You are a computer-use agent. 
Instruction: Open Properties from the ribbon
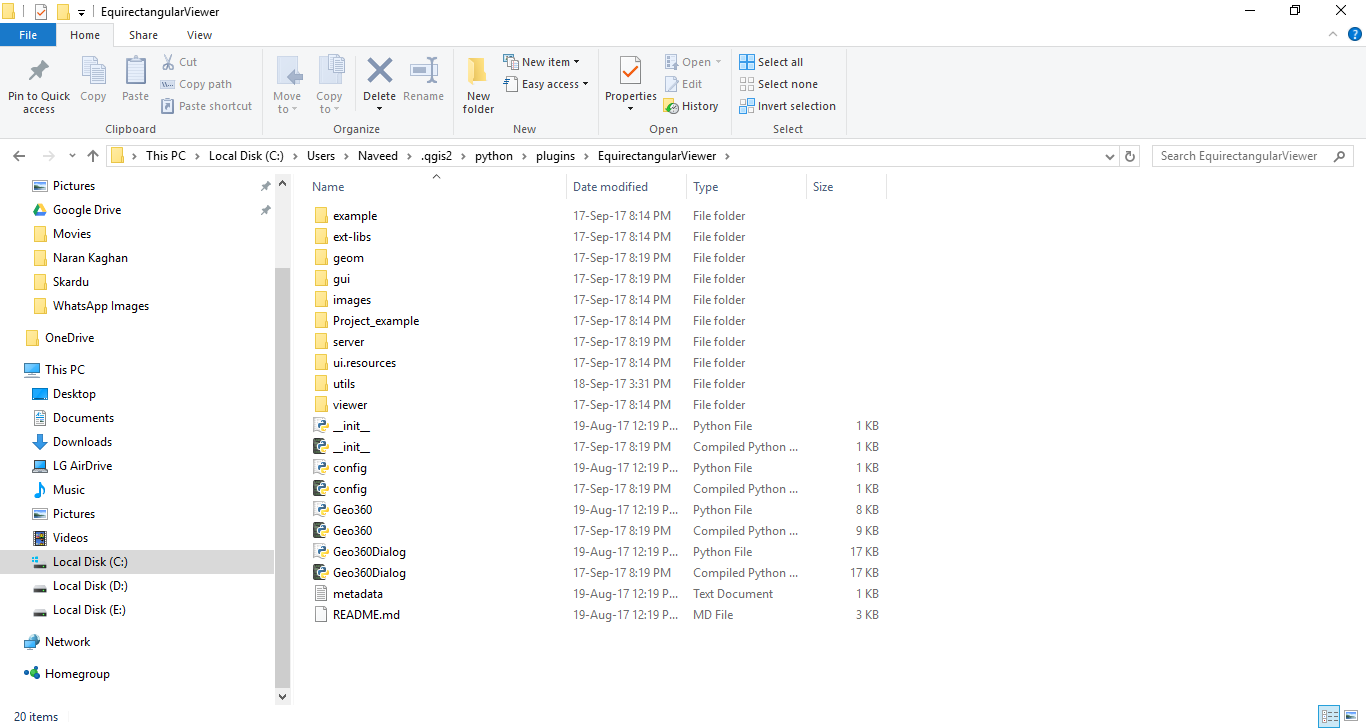point(629,84)
